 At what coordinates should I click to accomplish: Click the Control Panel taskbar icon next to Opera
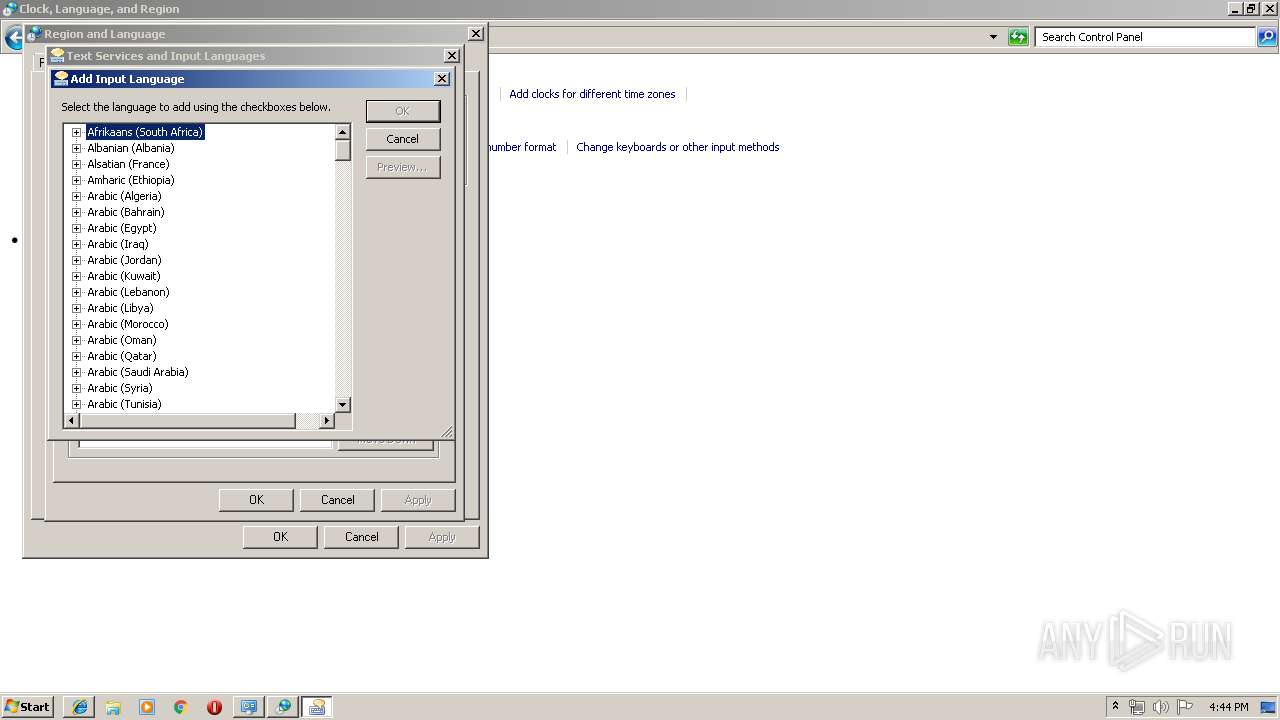[249, 707]
